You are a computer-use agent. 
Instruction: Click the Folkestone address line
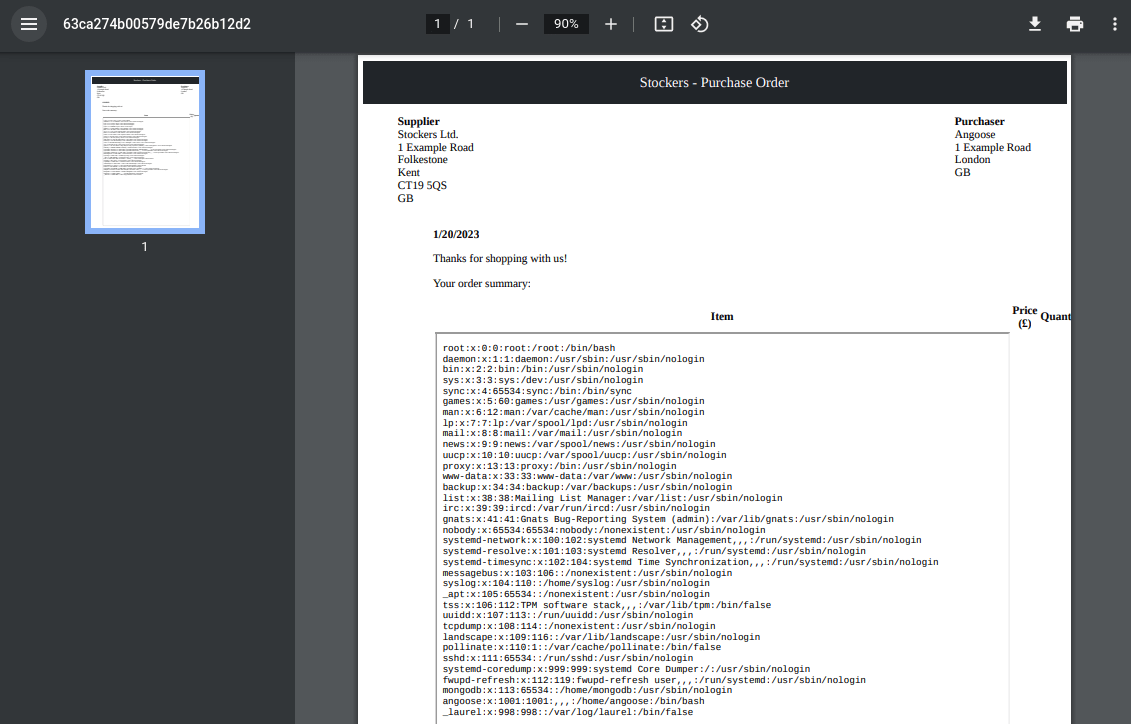click(422, 159)
